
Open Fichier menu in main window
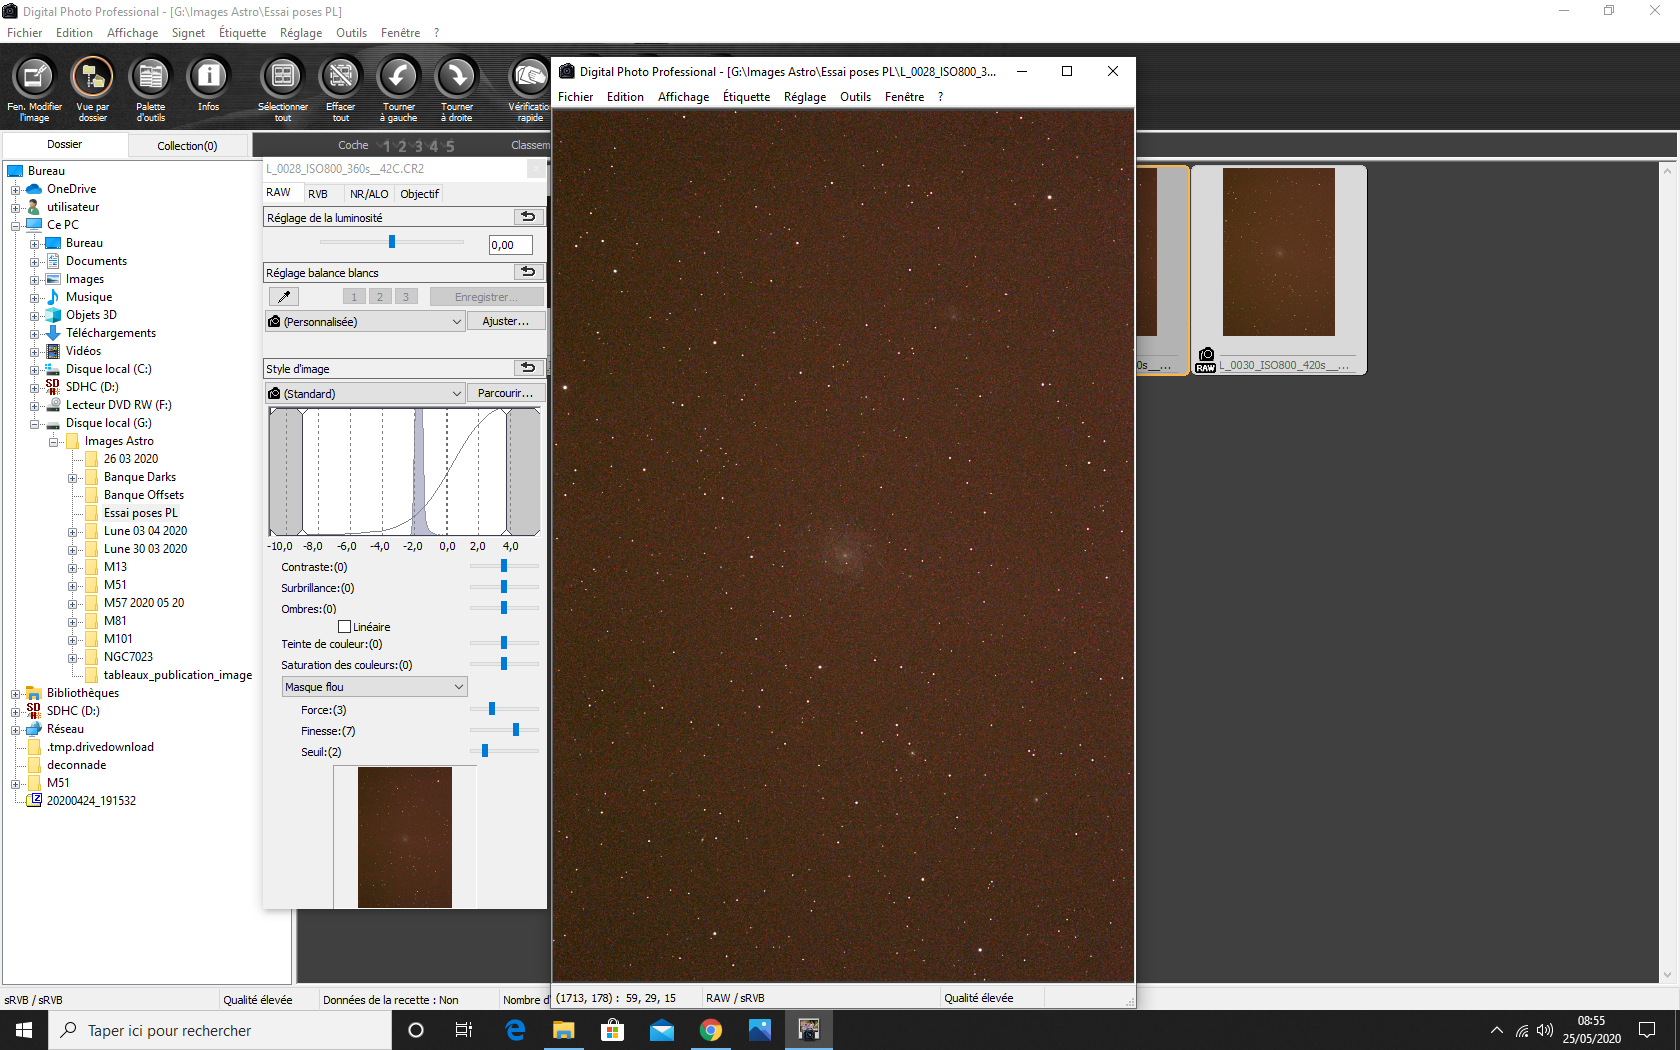[x=25, y=33]
